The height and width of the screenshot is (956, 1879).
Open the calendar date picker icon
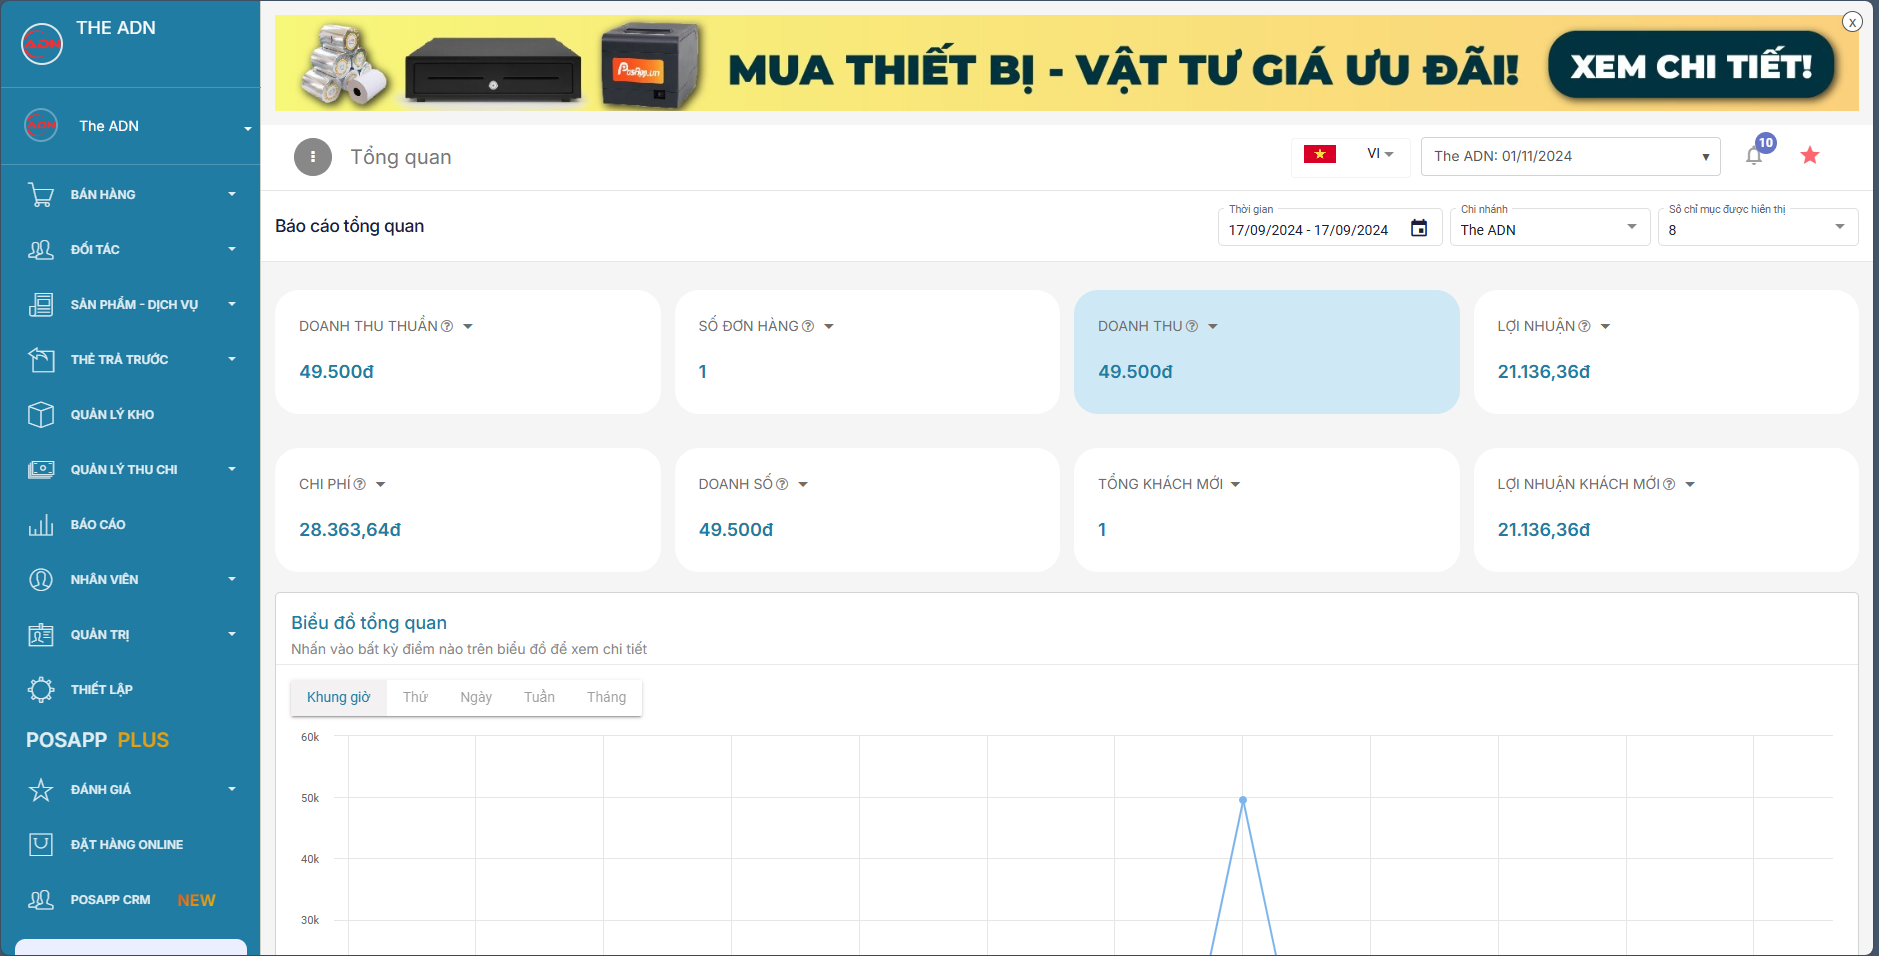coord(1419,228)
